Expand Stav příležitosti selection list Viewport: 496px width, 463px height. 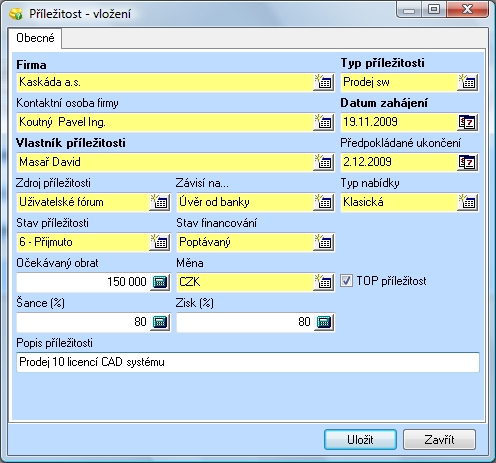(160, 242)
